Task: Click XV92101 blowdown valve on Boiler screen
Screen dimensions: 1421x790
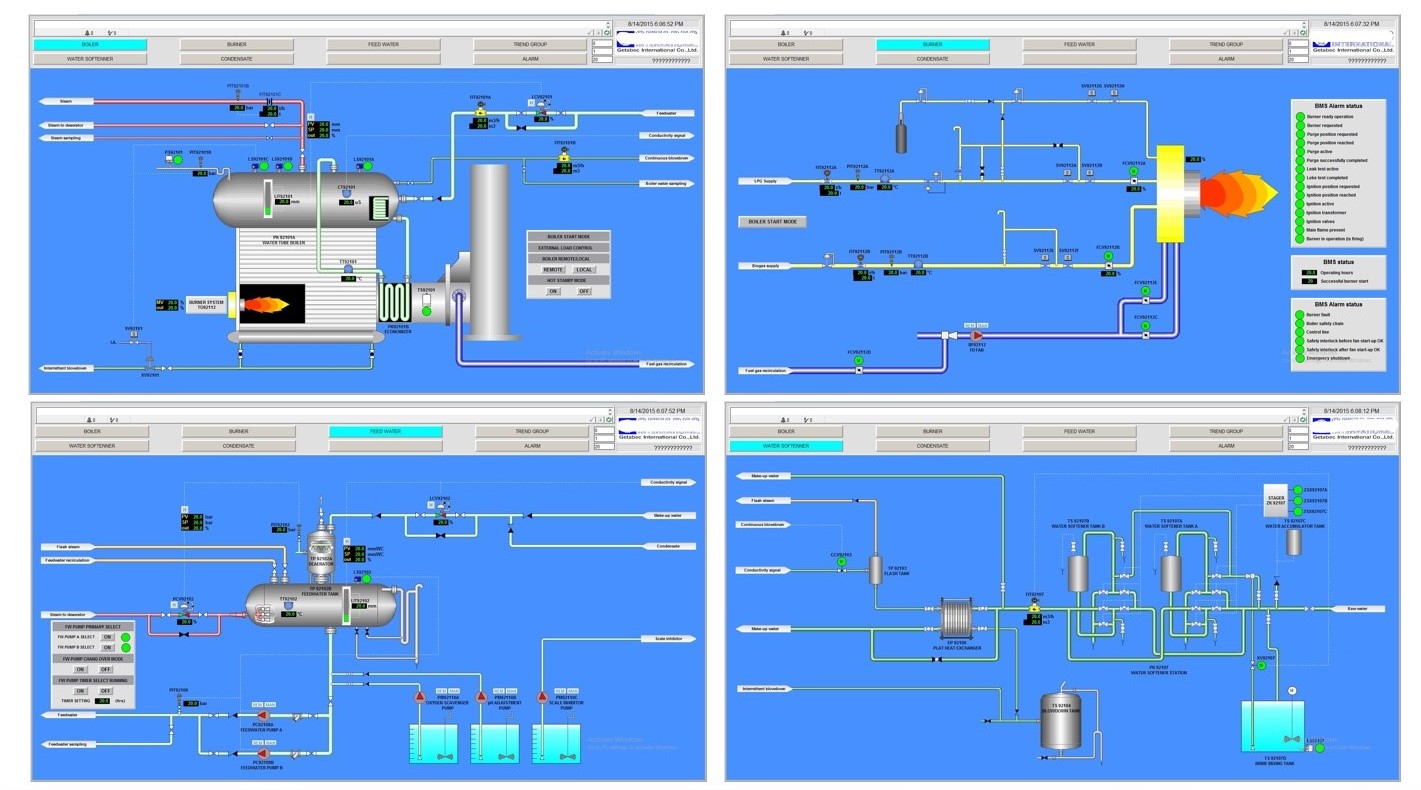Action: (x=150, y=363)
